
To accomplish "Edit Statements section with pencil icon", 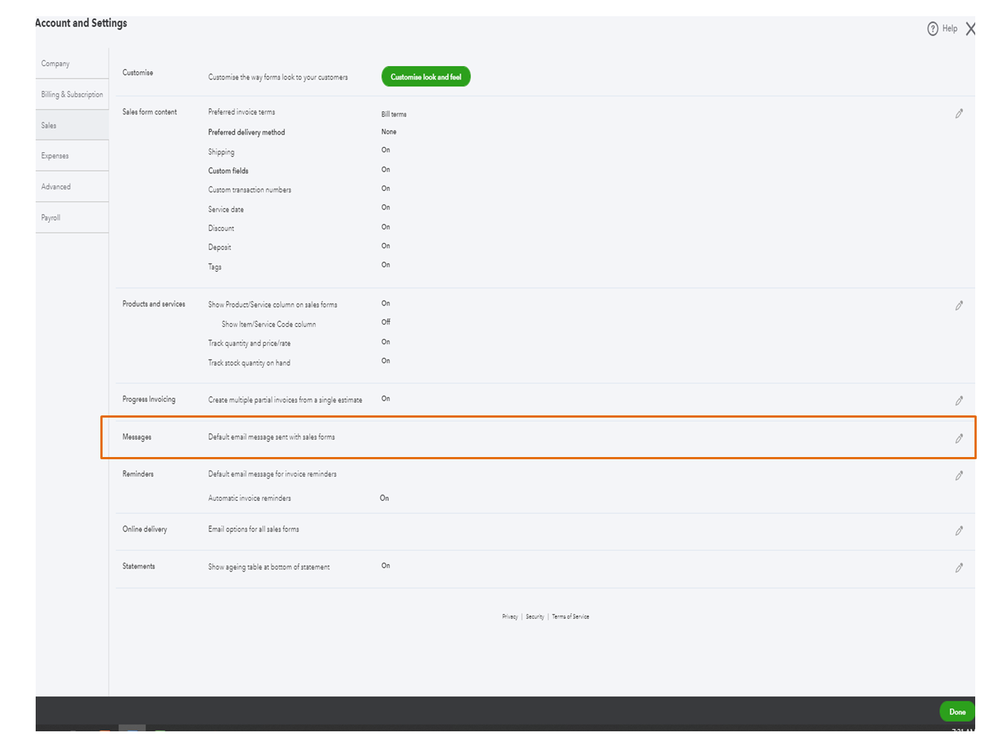I will (958, 567).
